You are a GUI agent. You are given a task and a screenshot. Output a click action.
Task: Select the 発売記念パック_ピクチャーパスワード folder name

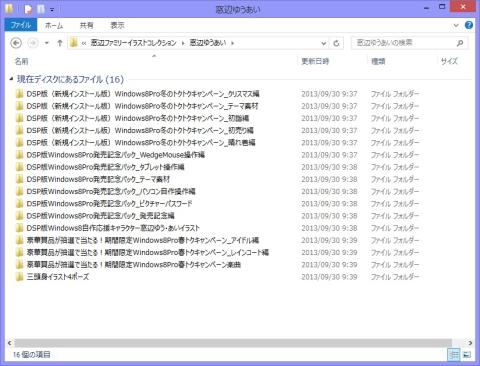pyautogui.click(x=109, y=203)
